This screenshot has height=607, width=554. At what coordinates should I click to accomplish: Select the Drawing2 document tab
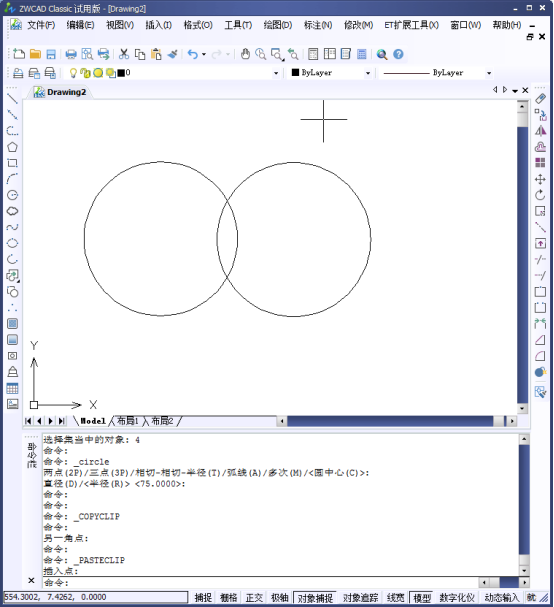(60, 92)
